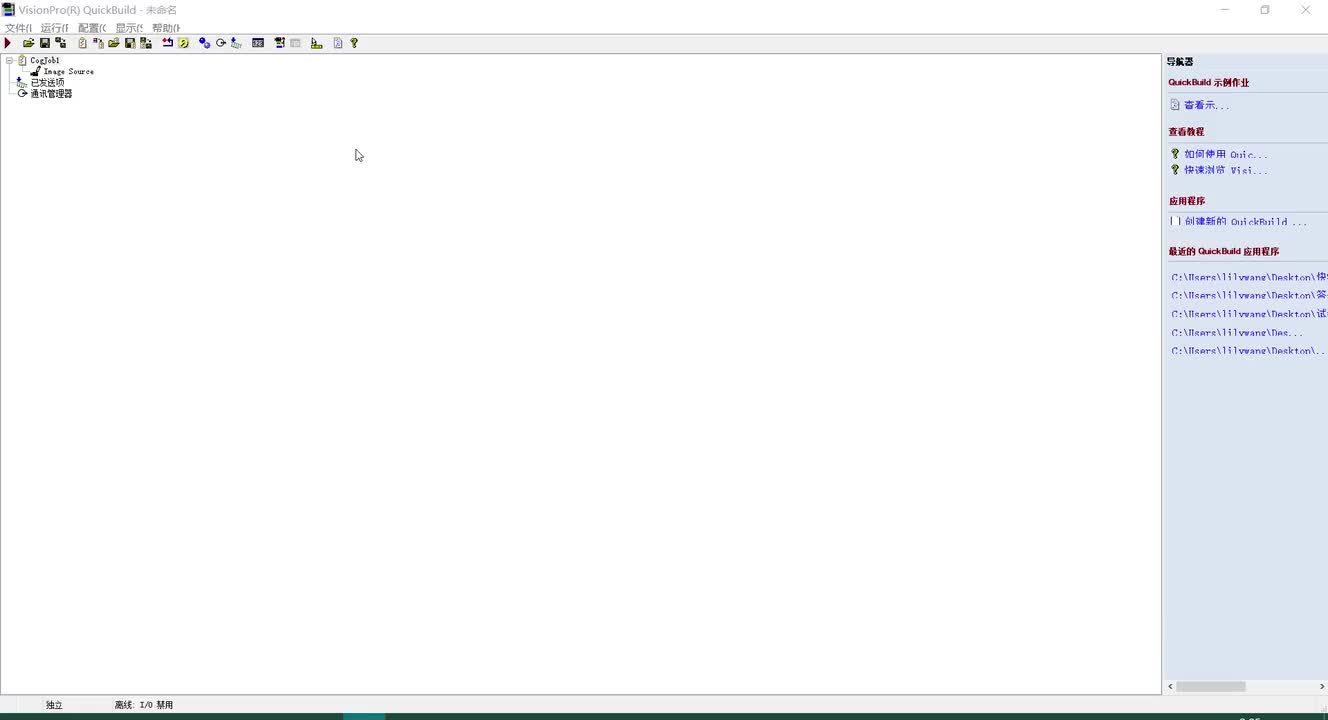This screenshot has width=1328, height=720.
Task: Click the blue-arrow posted items toolbar icon
Action: pyautogui.click(x=236, y=43)
